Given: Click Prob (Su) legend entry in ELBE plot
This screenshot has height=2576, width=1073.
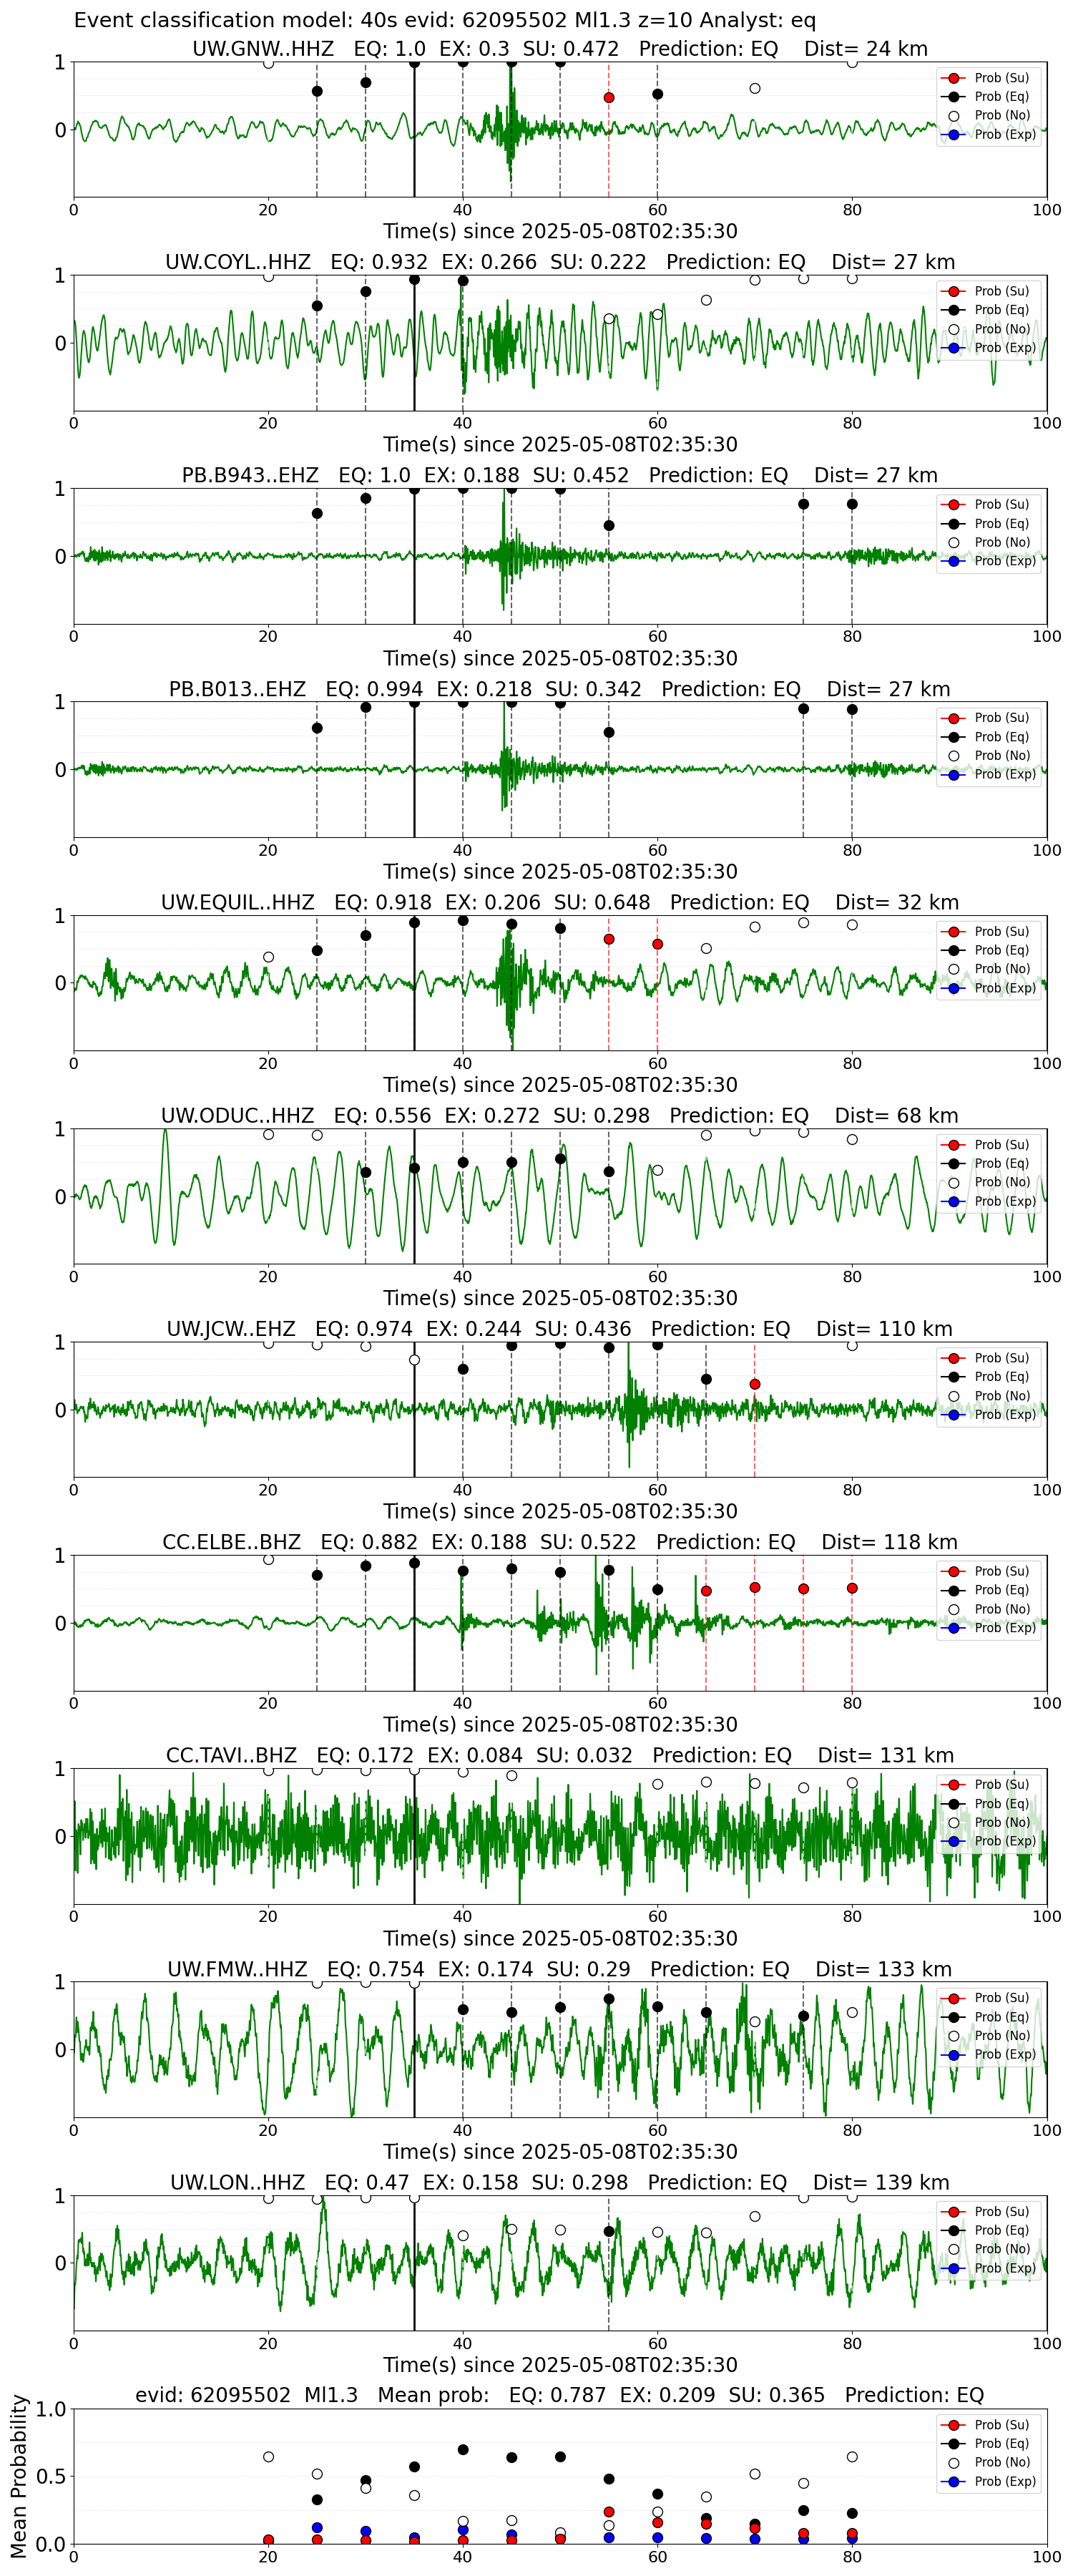Looking at the screenshot, I should pos(988,1571).
